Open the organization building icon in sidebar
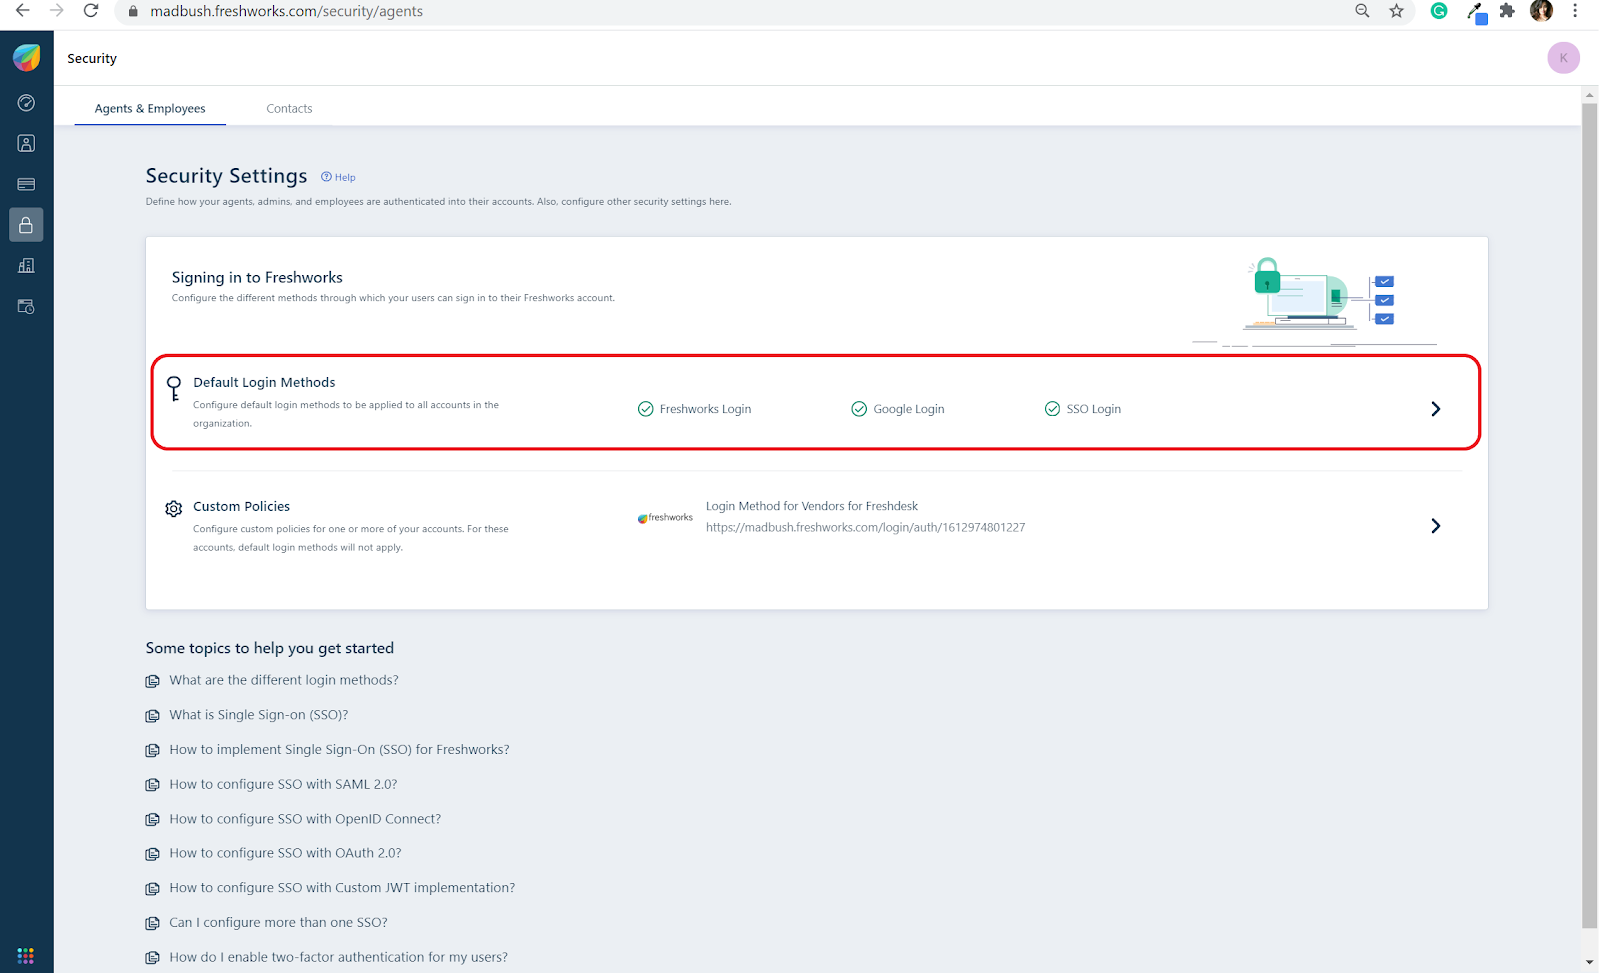Image resolution: width=1600 pixels, height=973 pixels. click(x=26, y=266)
